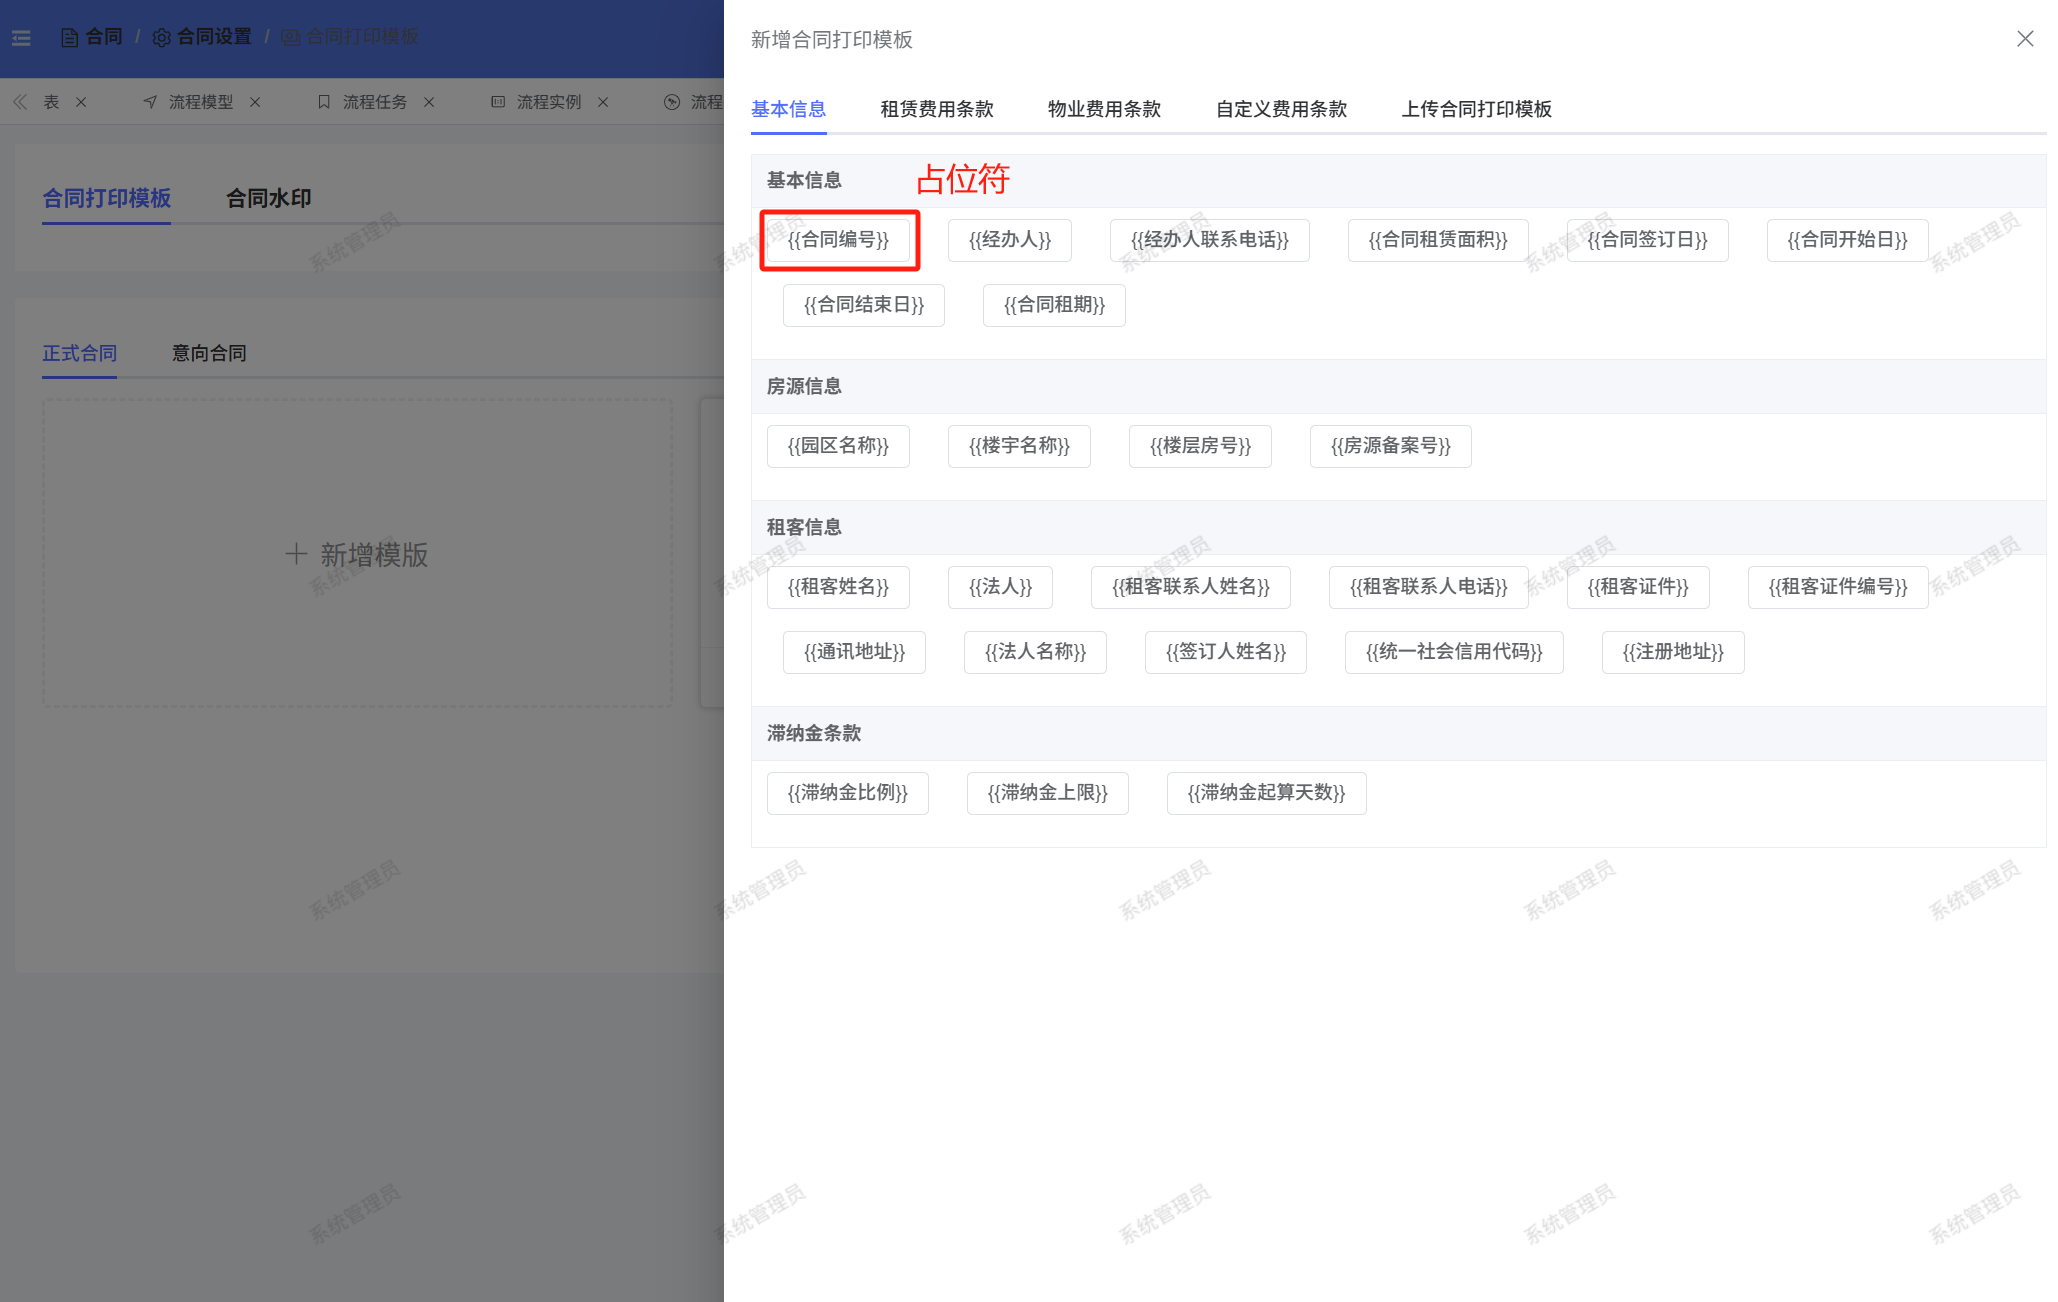Click the bookmark icon of 流程任务 tab

coord(324,102)
